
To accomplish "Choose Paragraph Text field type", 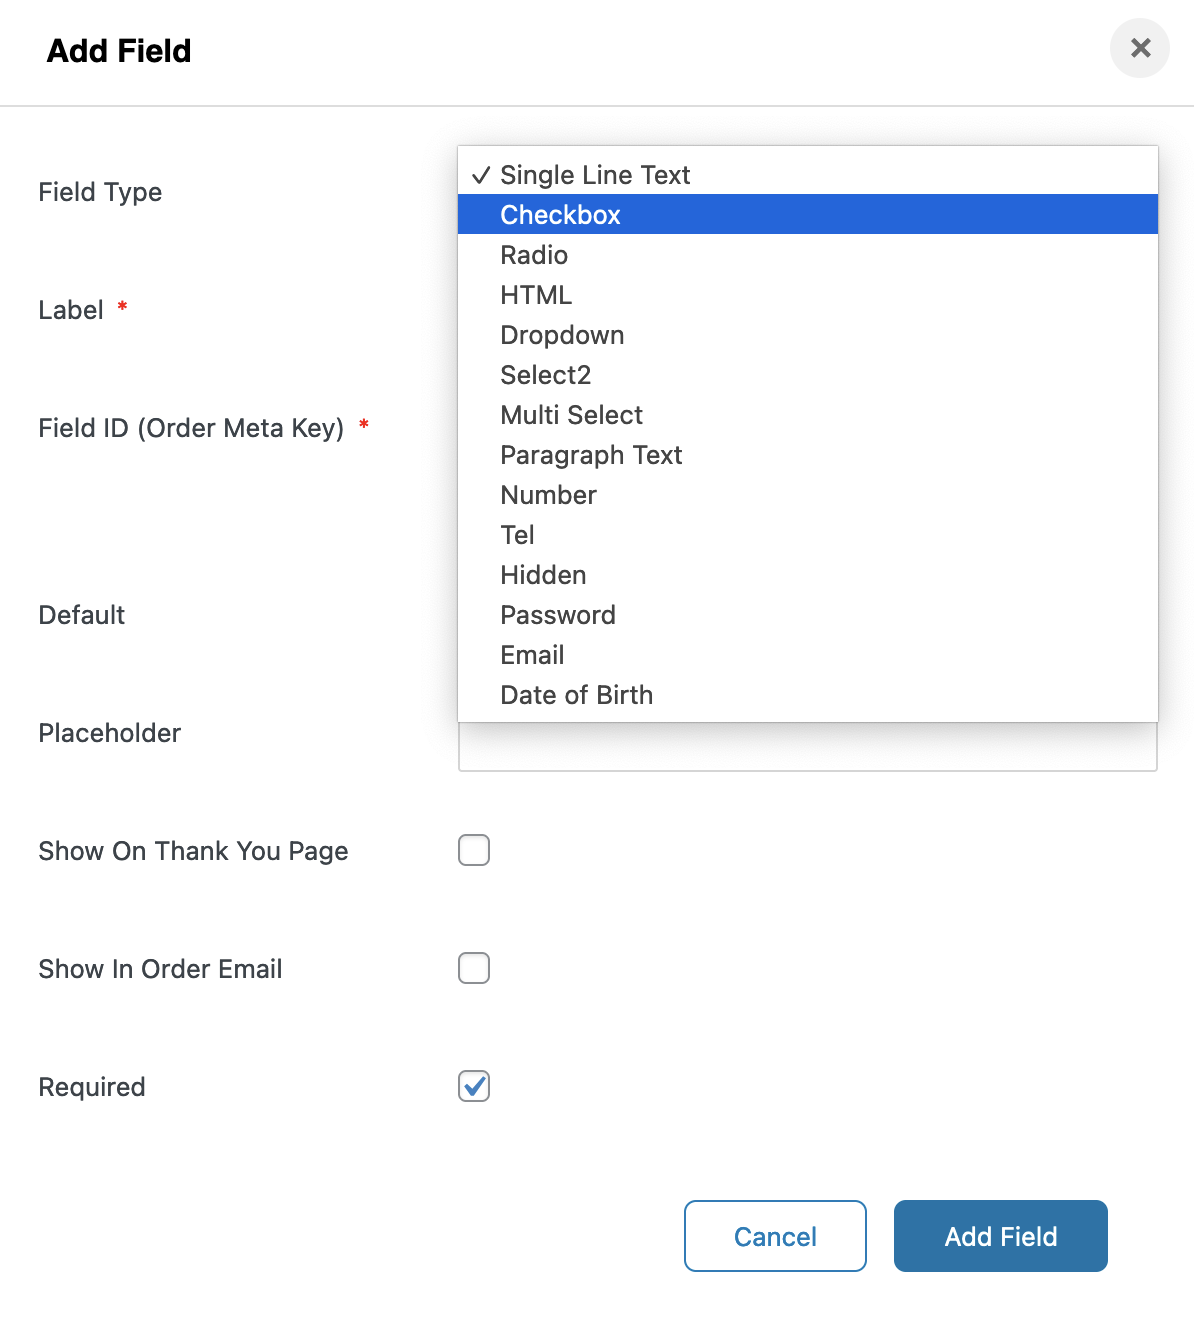I will pos(591,455).
